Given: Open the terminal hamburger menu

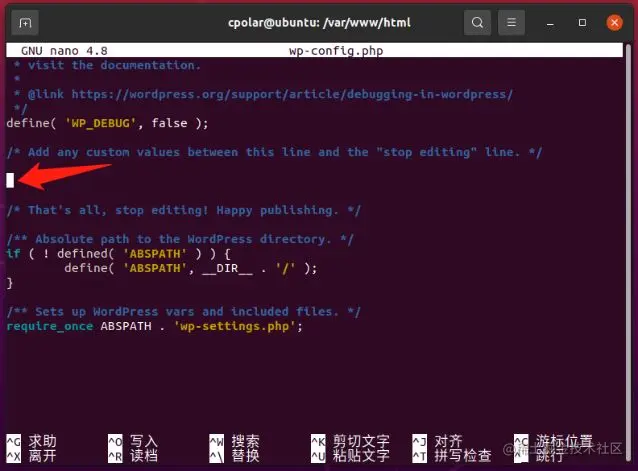Looking at the screenshot, I should pos(511,22).
